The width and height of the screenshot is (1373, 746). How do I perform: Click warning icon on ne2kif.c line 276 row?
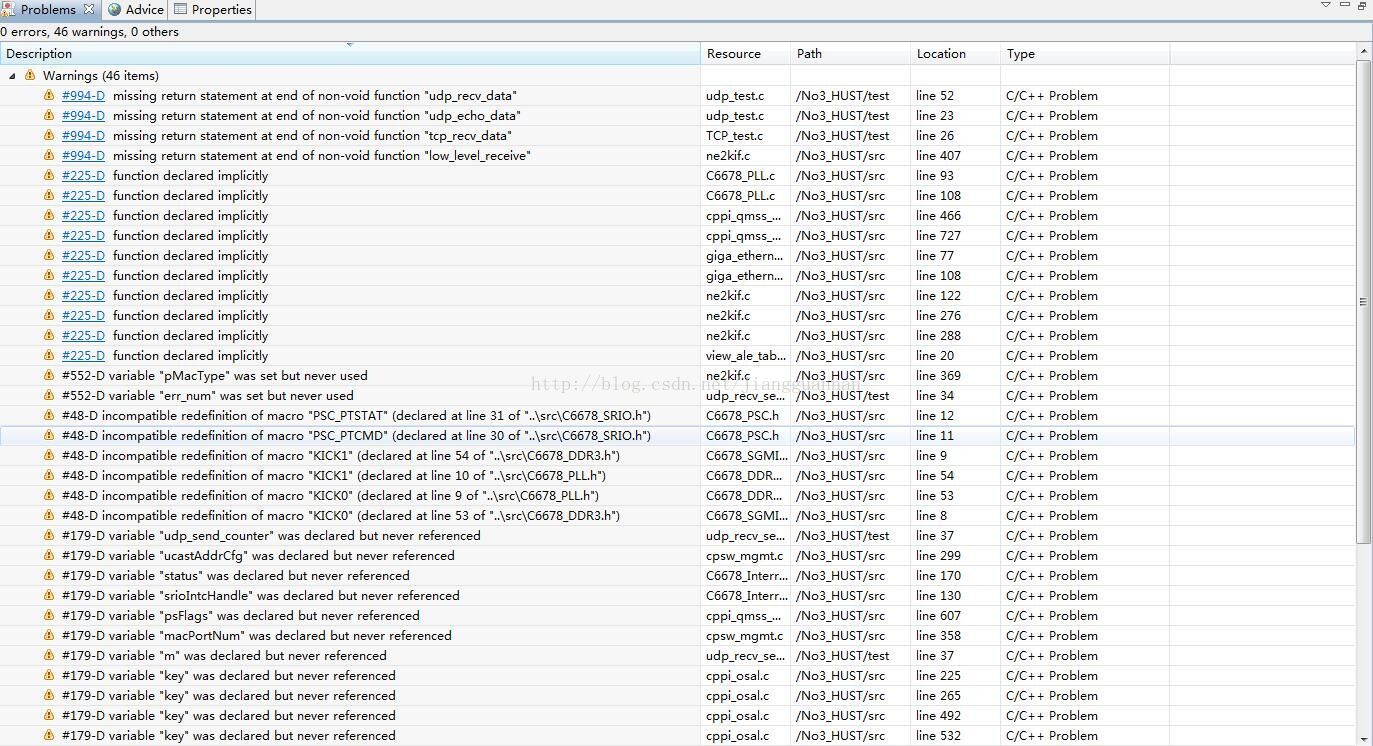(49, 316)
